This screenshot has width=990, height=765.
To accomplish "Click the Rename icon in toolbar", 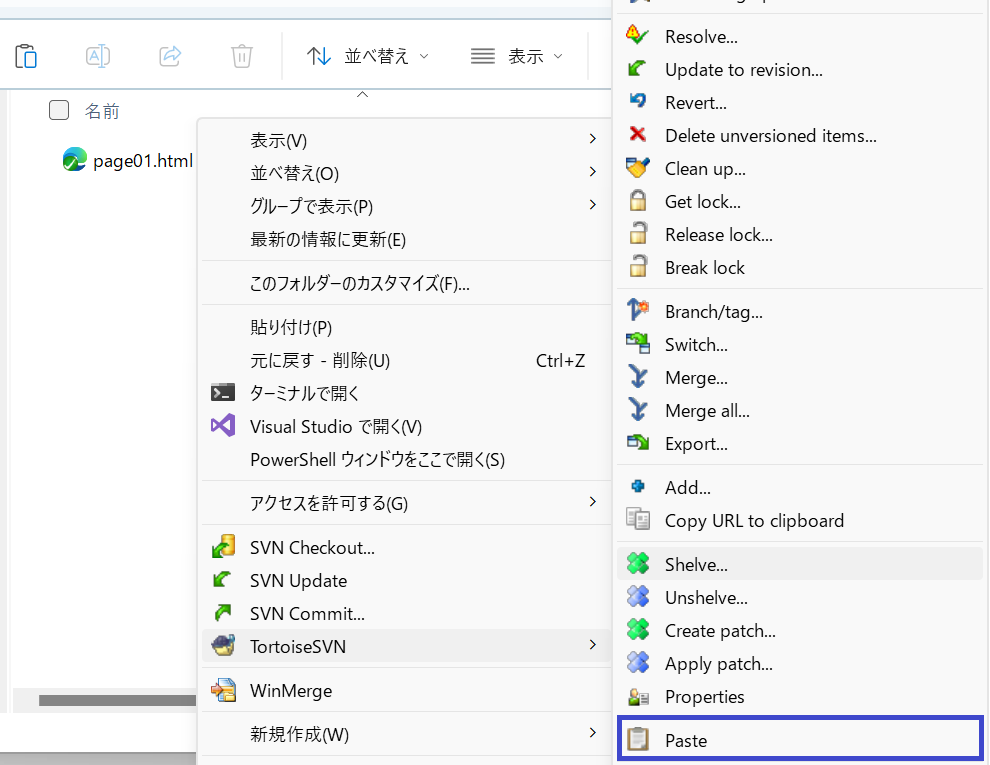I will coord(98,56).
